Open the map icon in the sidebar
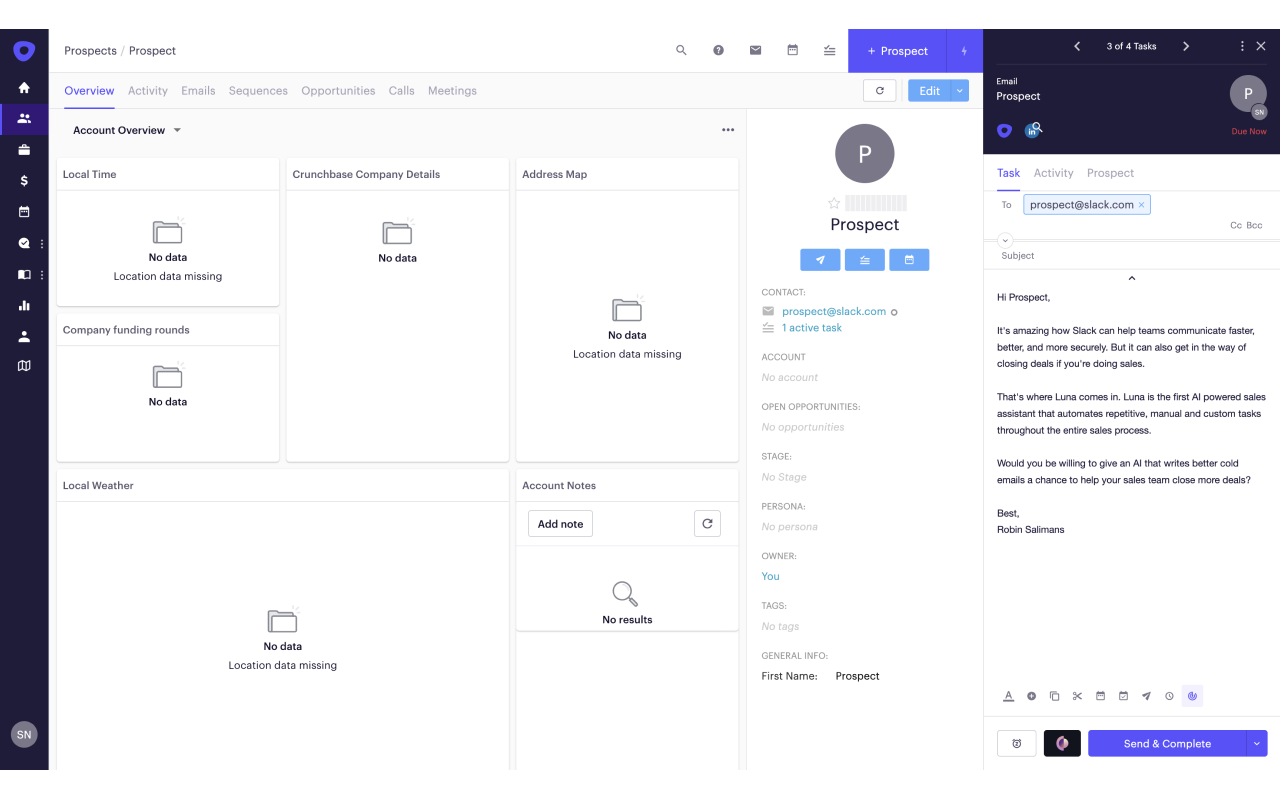The image size is (1280, 800). click(x=24, y=366)
